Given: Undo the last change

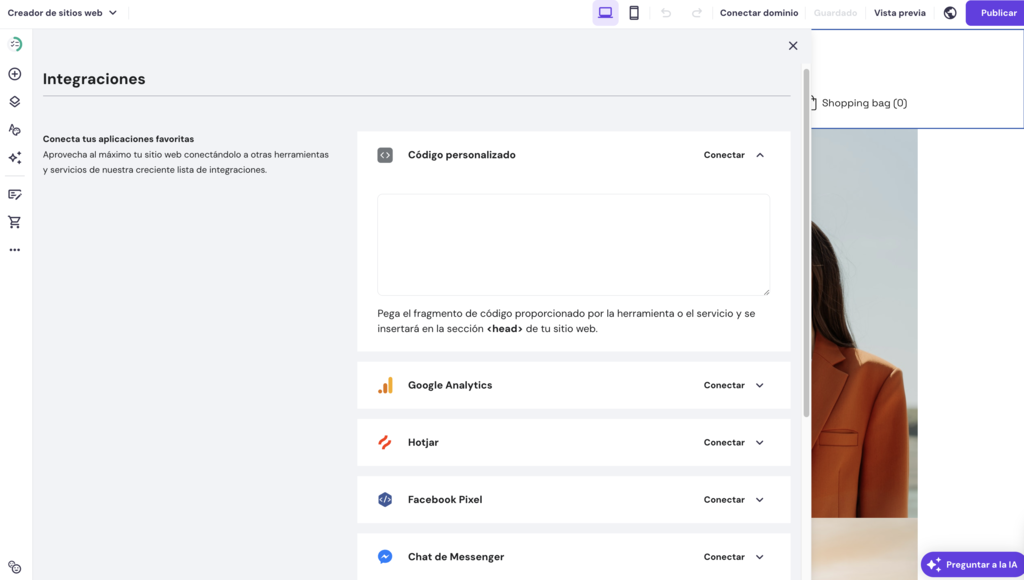Looking at the screenshot, I should [665, 13].
